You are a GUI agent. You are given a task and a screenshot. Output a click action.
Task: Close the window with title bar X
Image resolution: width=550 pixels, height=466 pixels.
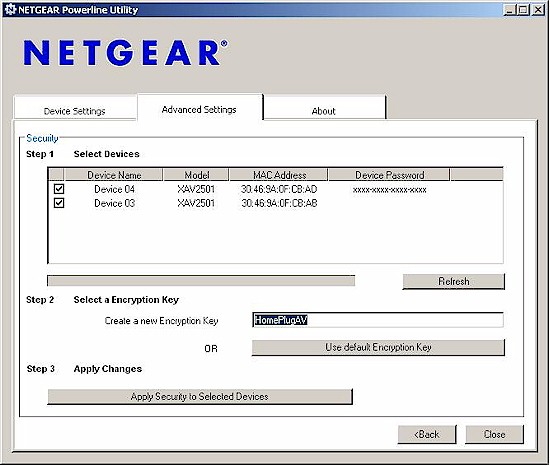[538, 9]
